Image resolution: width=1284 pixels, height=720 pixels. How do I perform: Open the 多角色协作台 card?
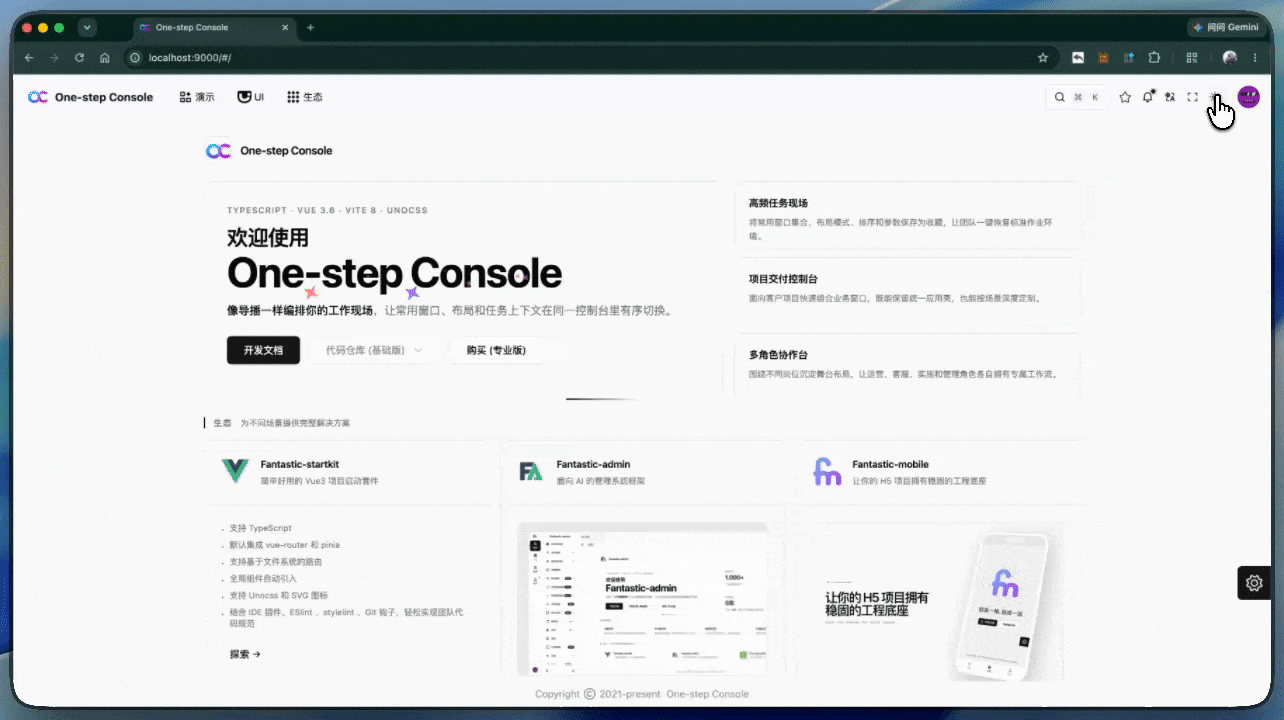(x=907, y=364)
